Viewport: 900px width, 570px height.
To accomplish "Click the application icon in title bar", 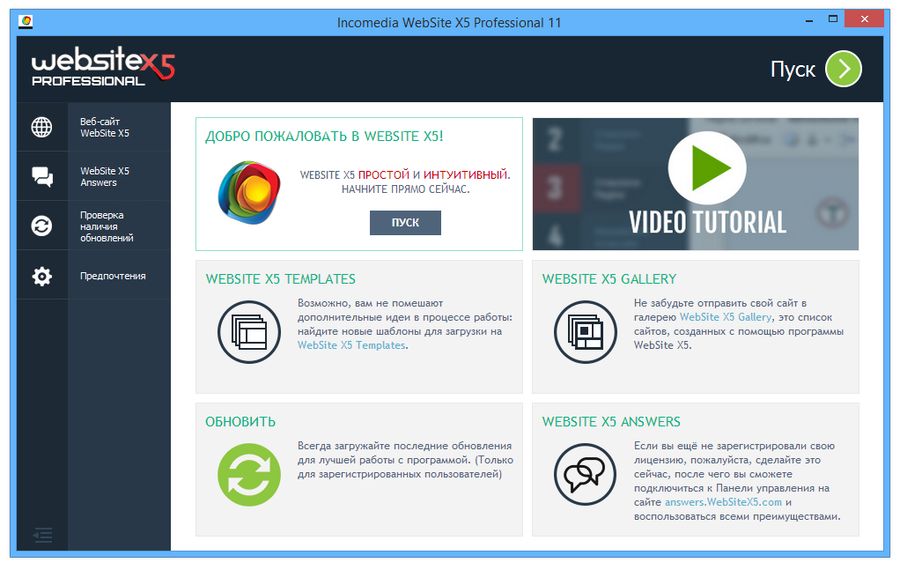I will click(26, 19).
